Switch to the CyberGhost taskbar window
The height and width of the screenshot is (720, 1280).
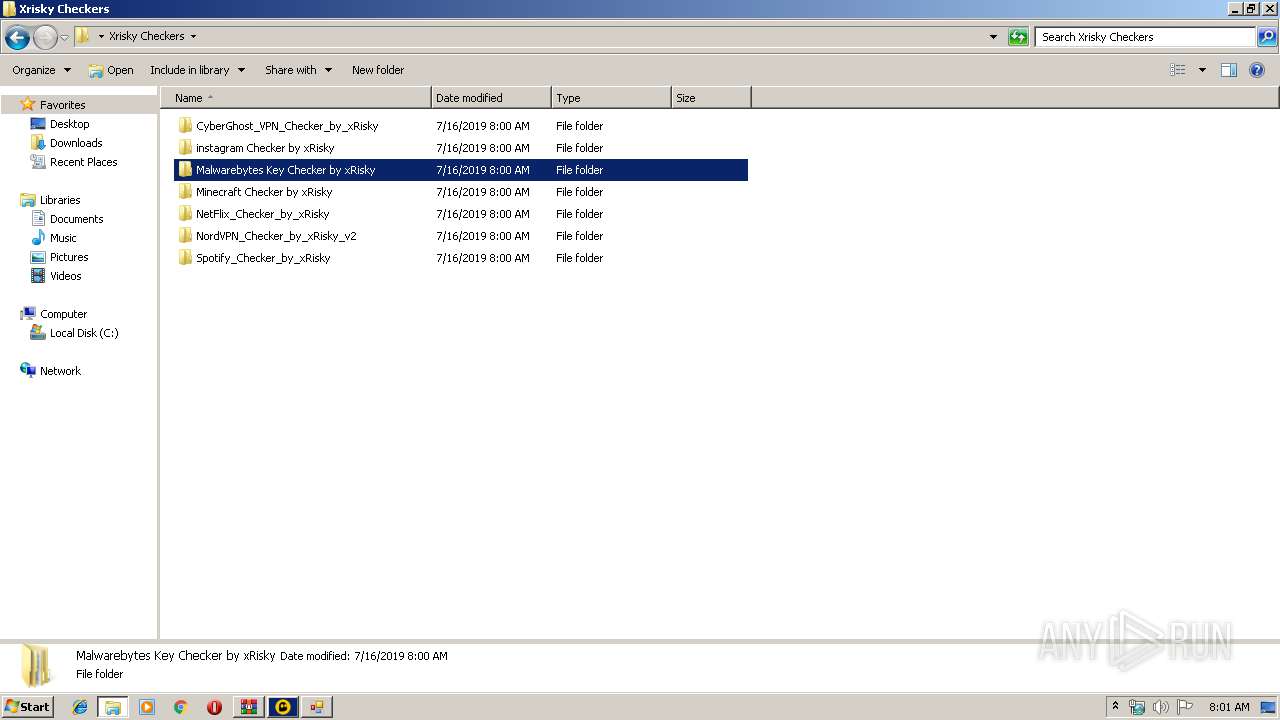283,707
